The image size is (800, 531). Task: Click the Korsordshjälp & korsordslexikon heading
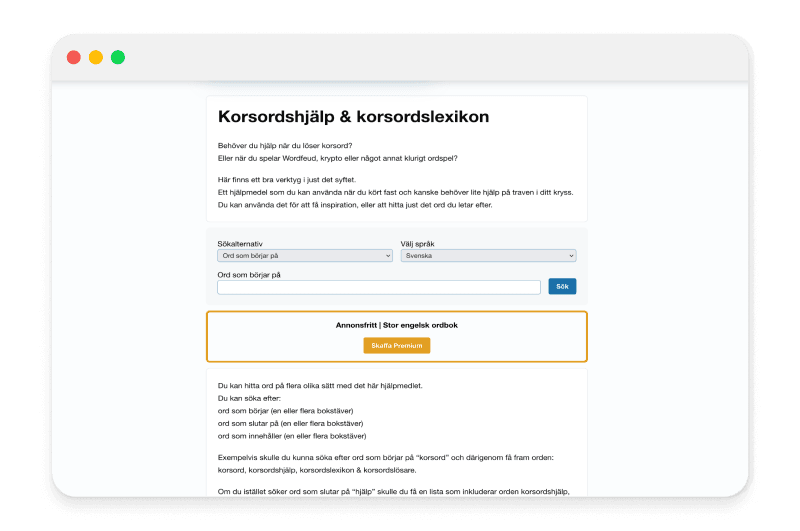353,117
